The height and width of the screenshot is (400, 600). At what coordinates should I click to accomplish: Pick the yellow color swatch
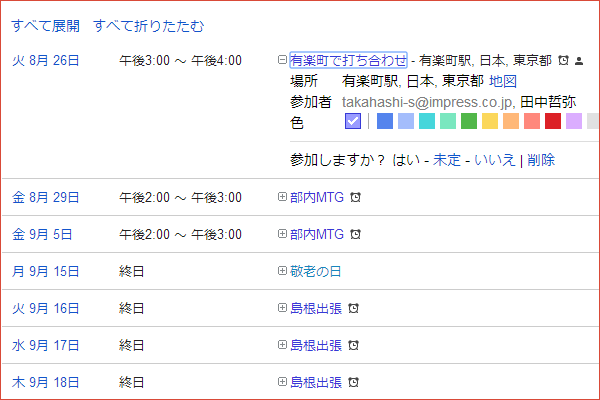coord(490,121)
